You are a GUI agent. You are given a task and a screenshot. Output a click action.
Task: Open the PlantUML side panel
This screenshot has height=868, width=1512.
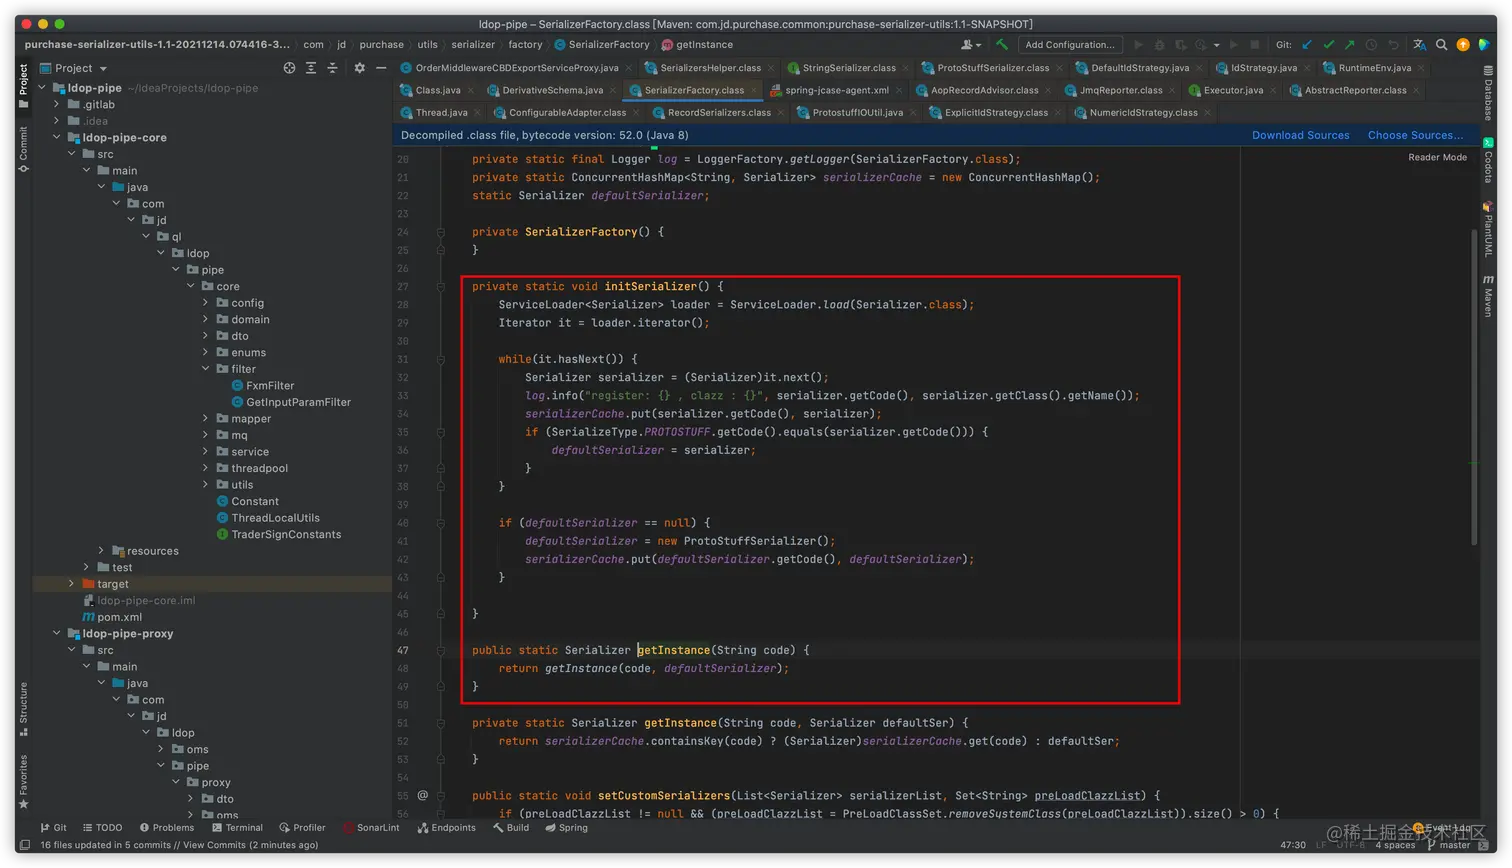pyautogui.click(x=1488, y=230)
